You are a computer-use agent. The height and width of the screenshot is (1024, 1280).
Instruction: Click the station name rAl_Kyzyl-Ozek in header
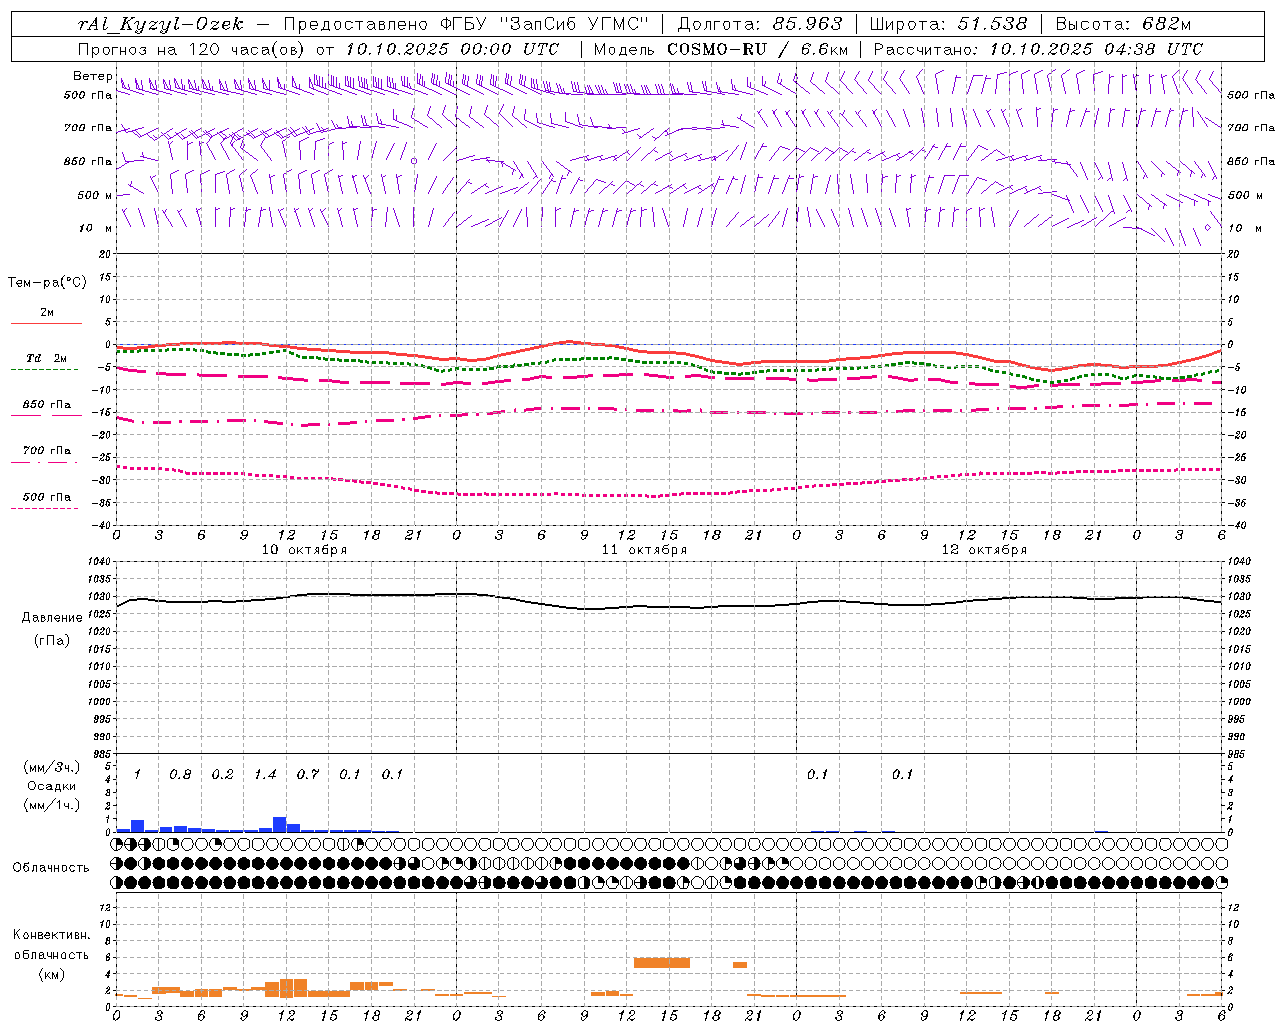tap(160, 24)
